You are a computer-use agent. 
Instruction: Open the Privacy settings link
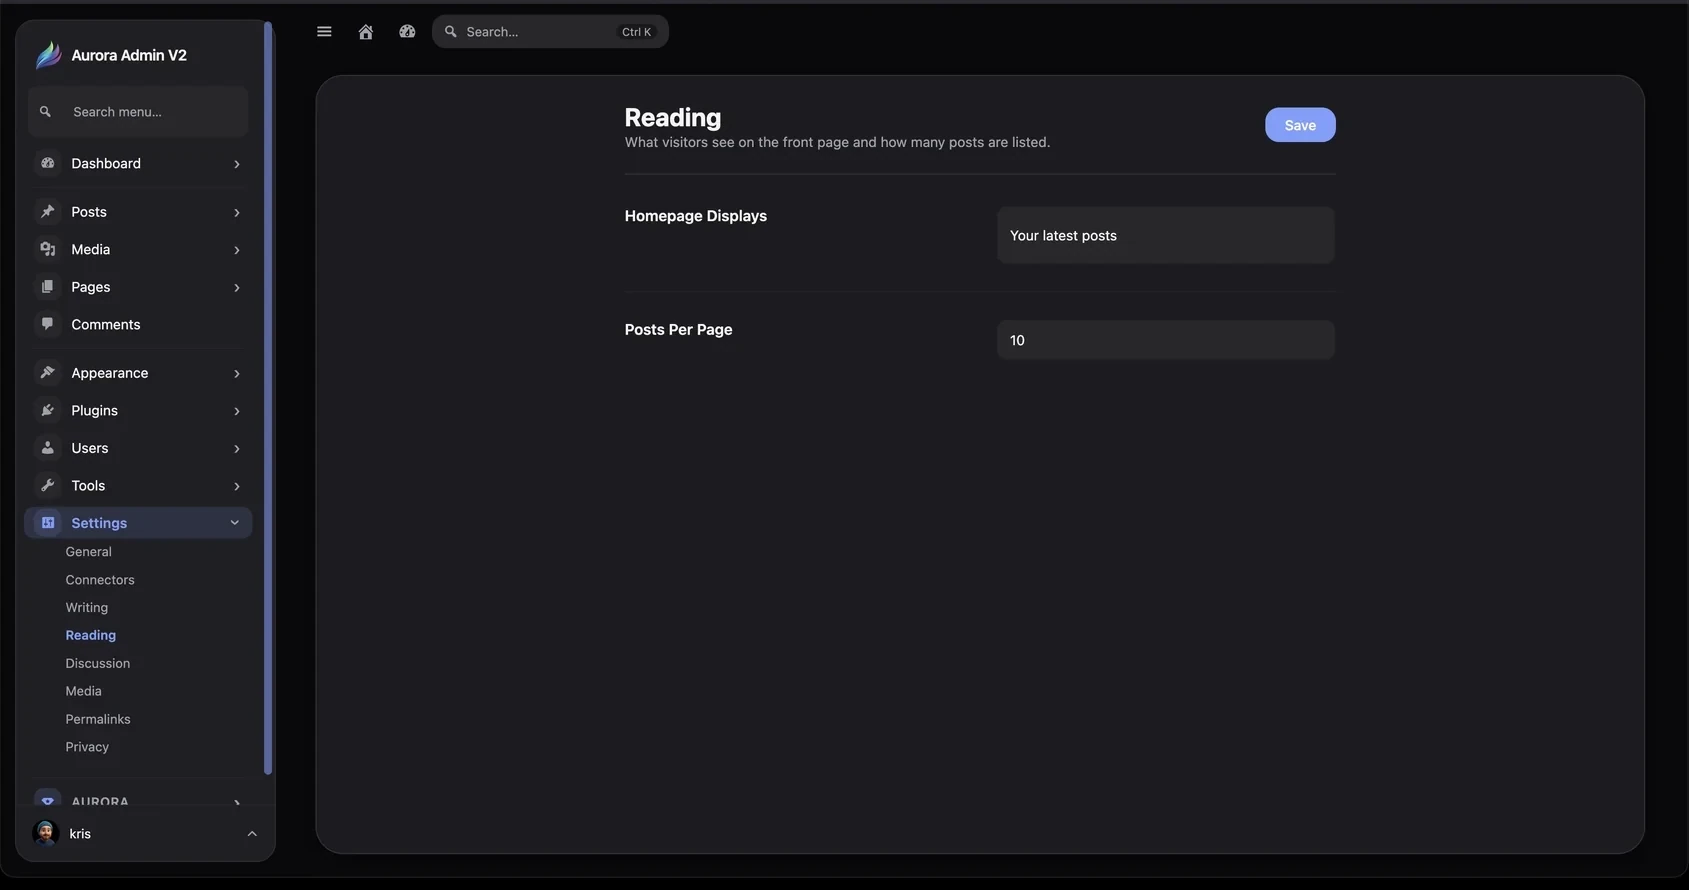pos(87,747)
